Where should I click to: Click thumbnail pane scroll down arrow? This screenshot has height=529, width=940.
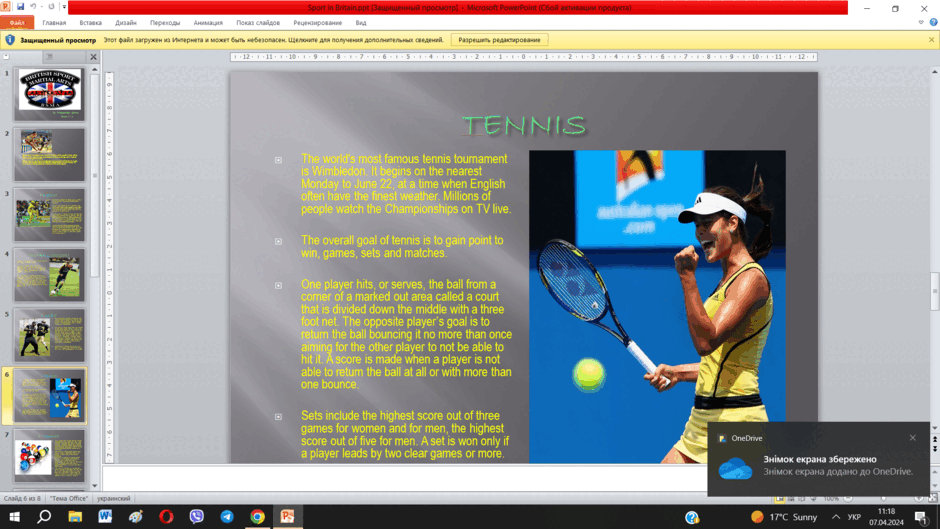point(94,486)
